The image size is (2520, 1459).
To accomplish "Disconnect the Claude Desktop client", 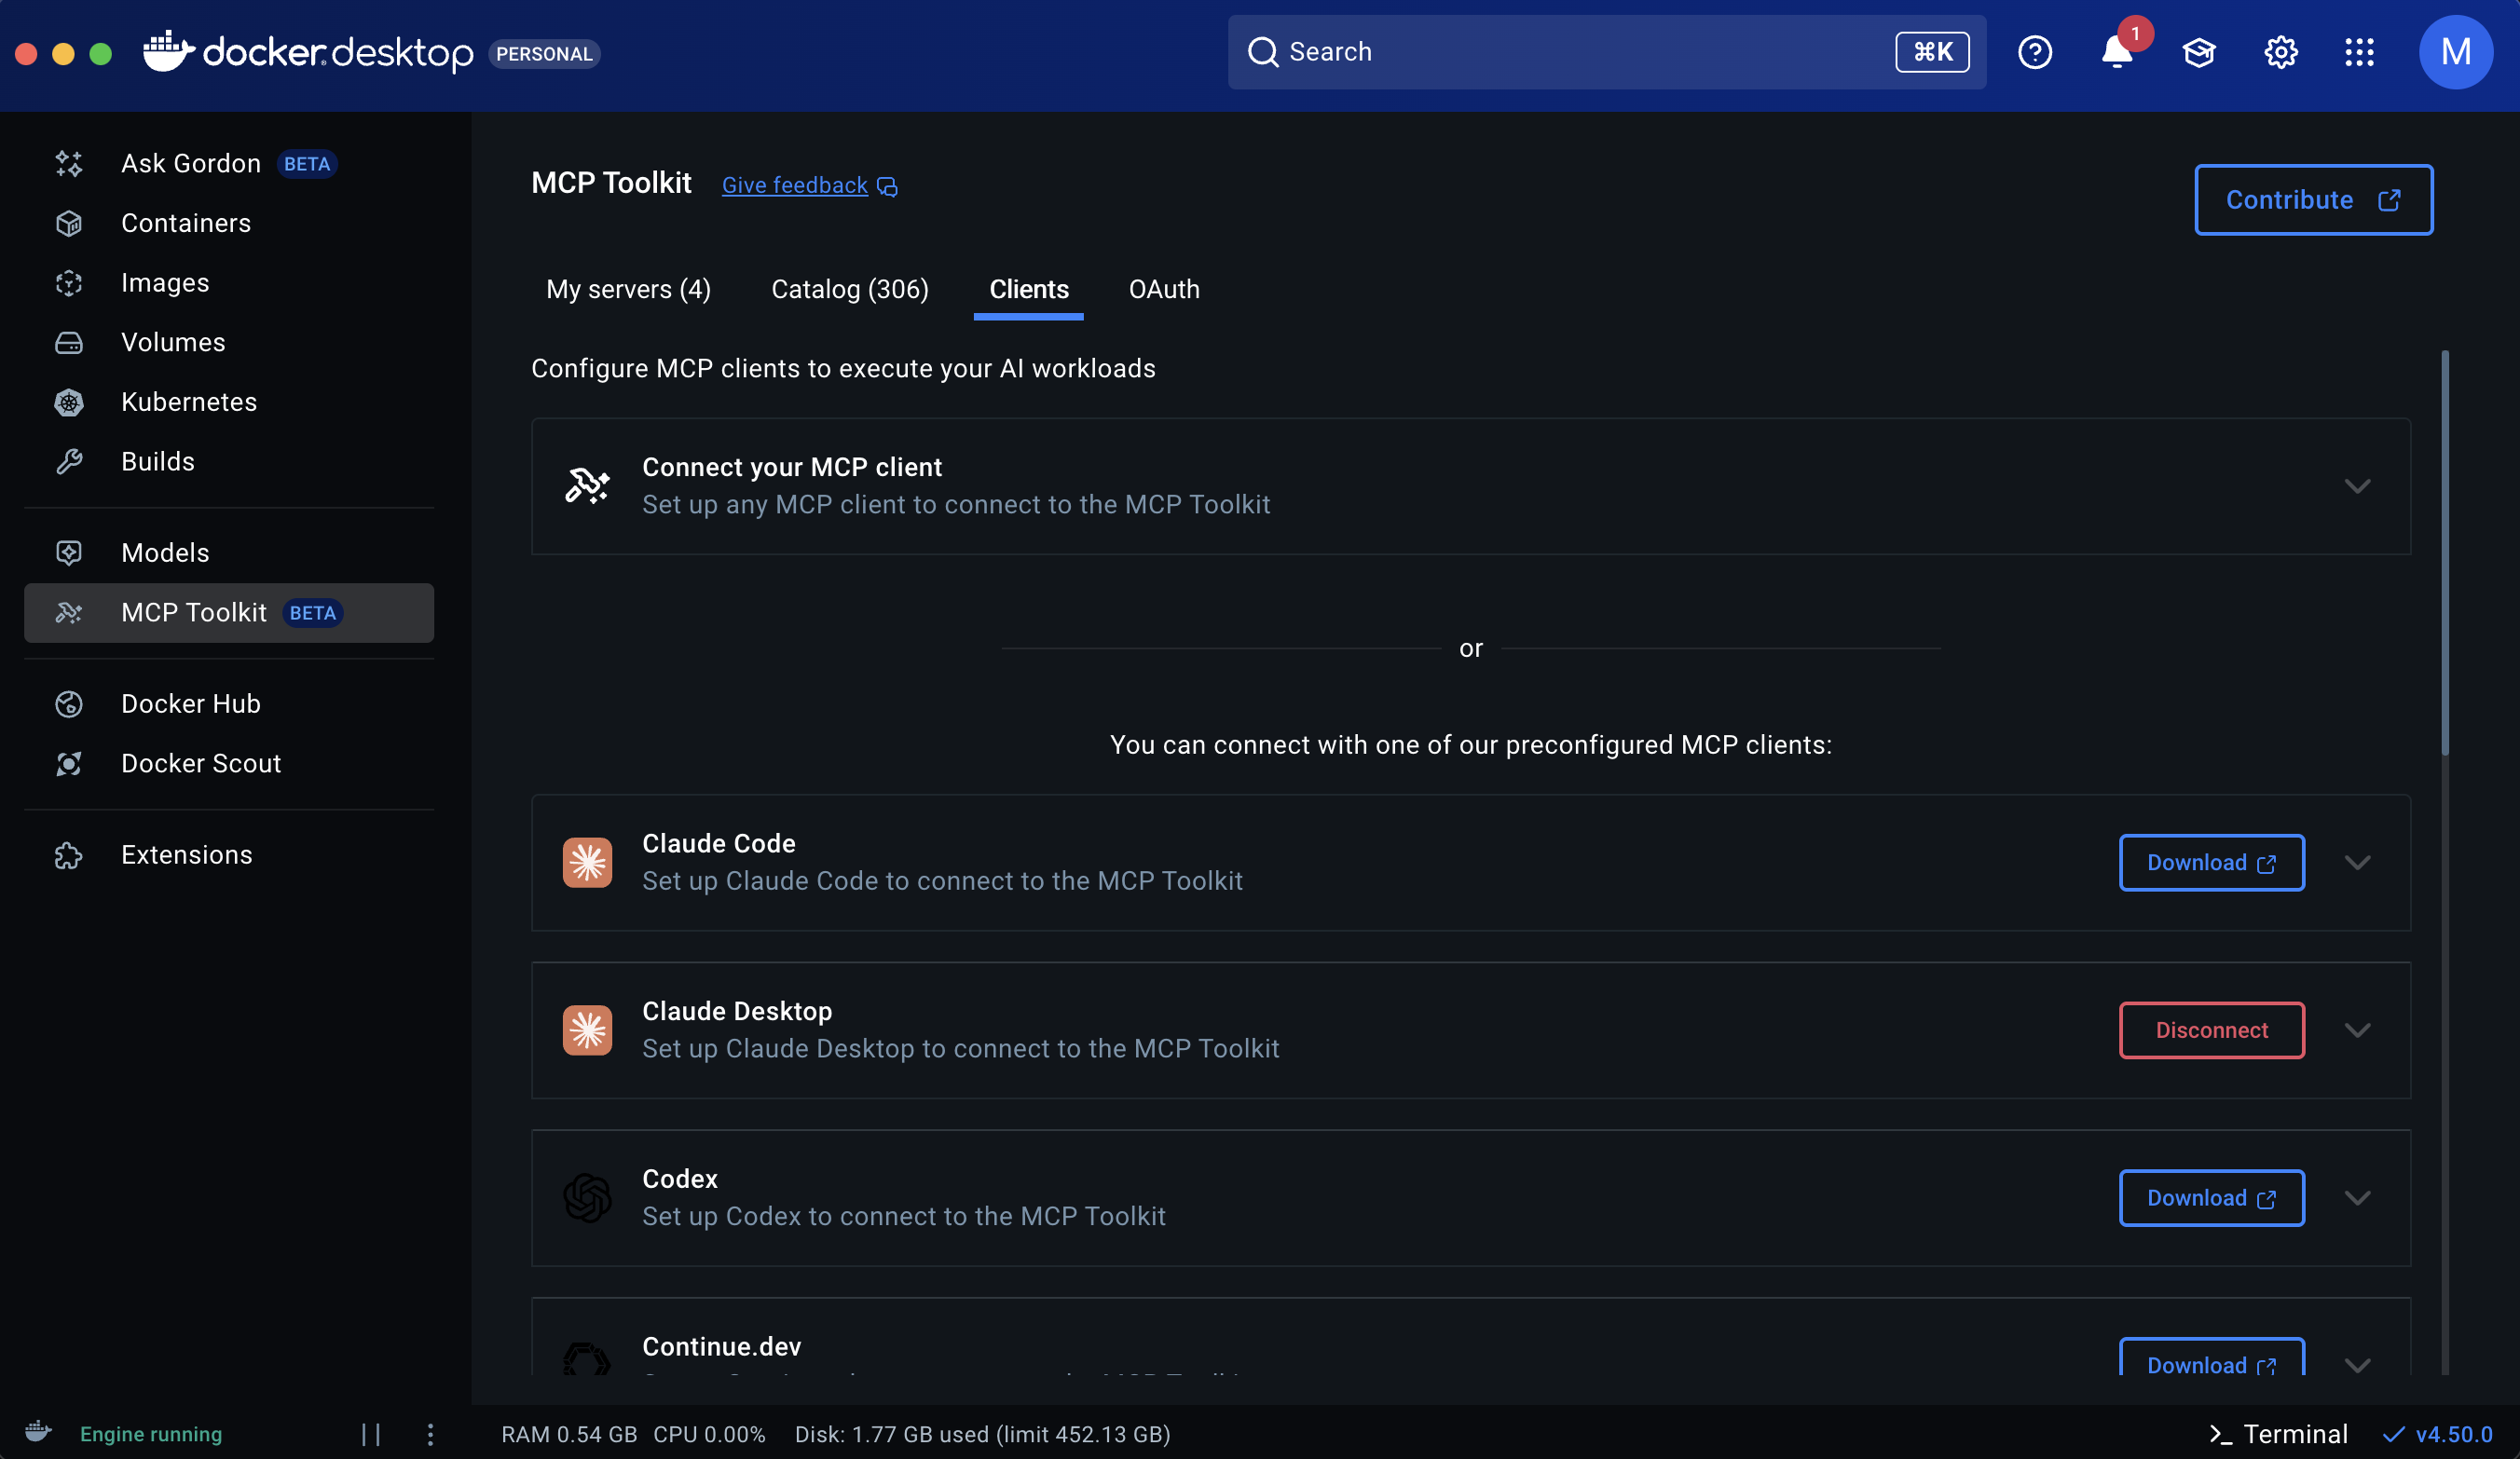I will point(2211,1030).
